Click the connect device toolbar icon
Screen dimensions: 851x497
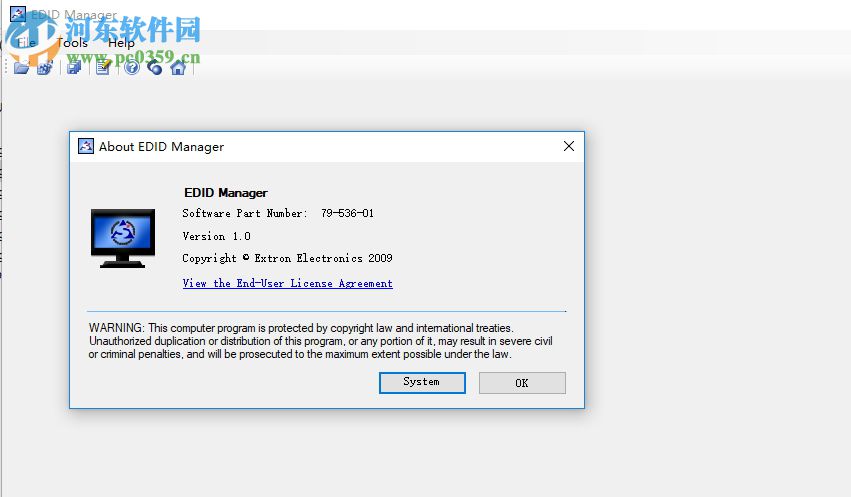[x=45, y=67]
